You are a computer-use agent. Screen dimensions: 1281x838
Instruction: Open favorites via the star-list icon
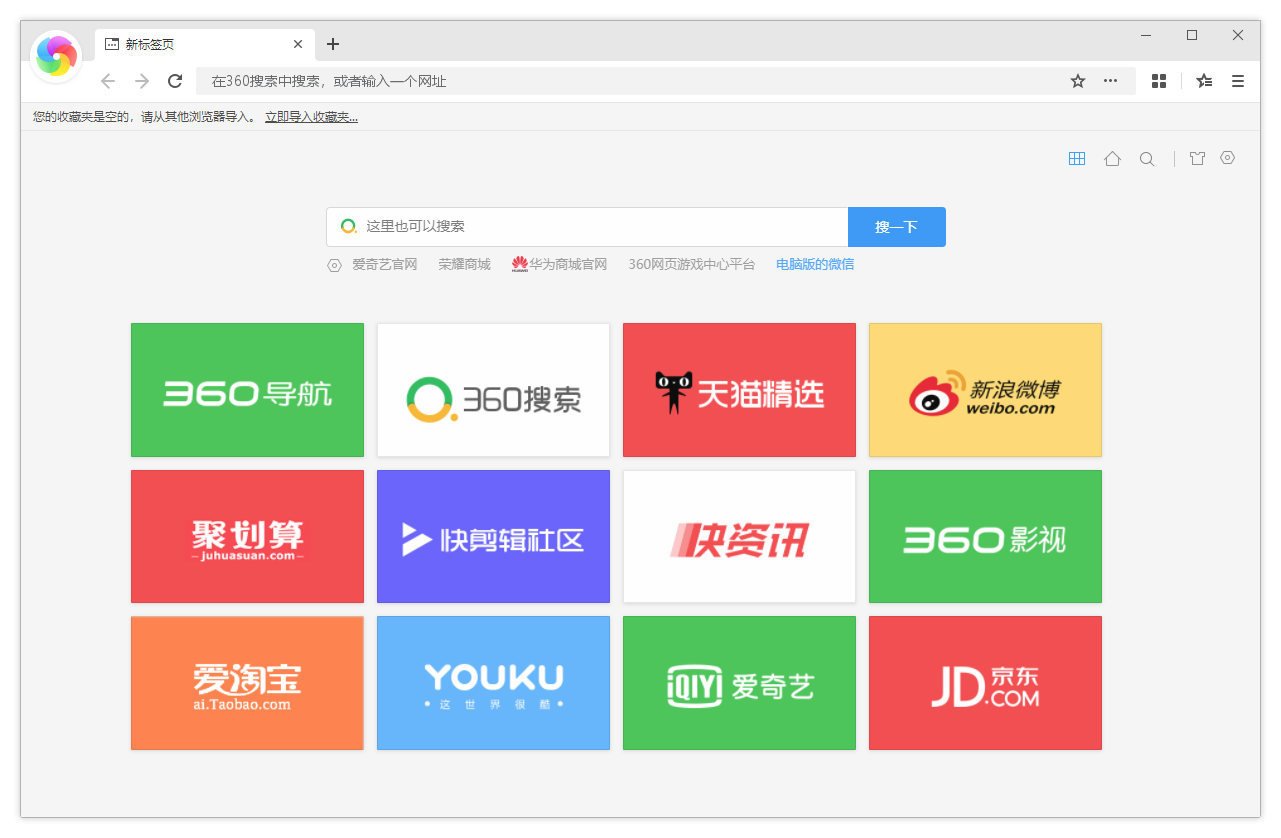click(x=1203, y=81)
